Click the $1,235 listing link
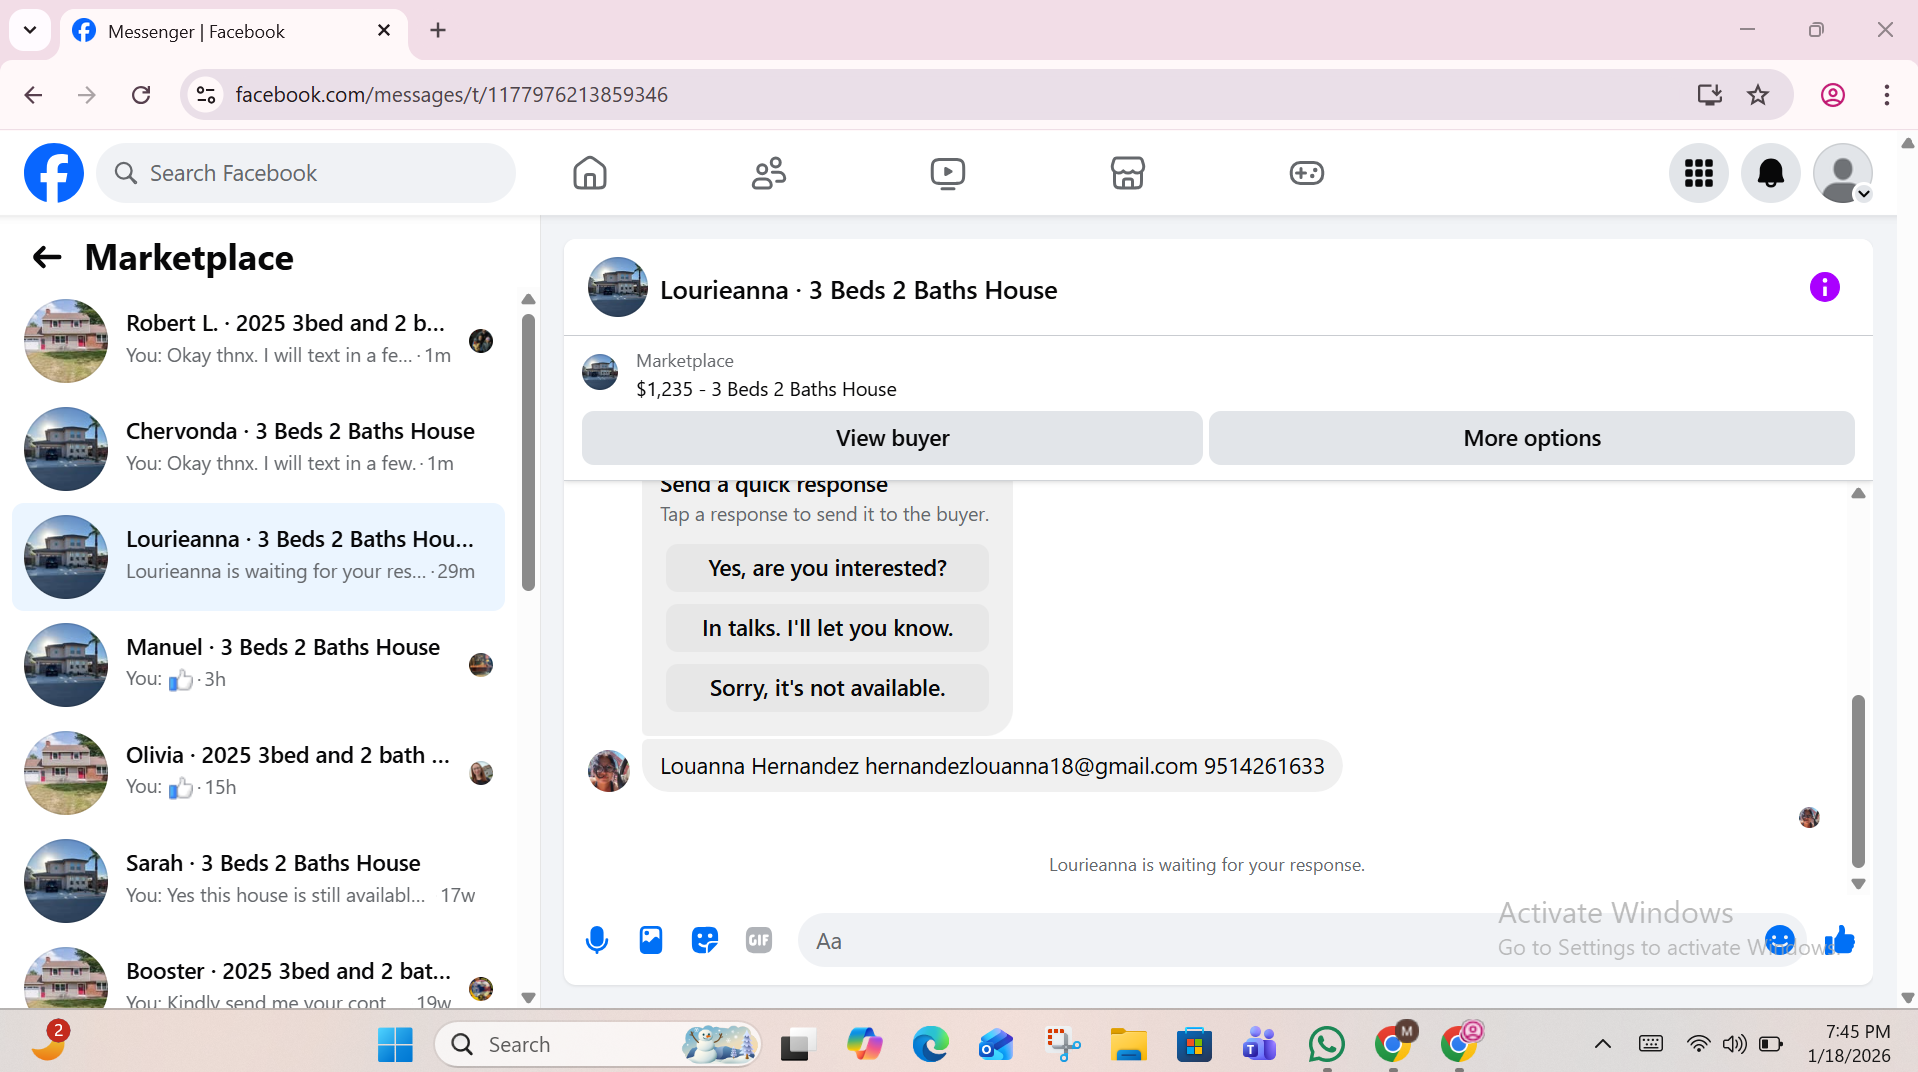This screenshot has height=1072, width=1918. (x=766, y=389)
